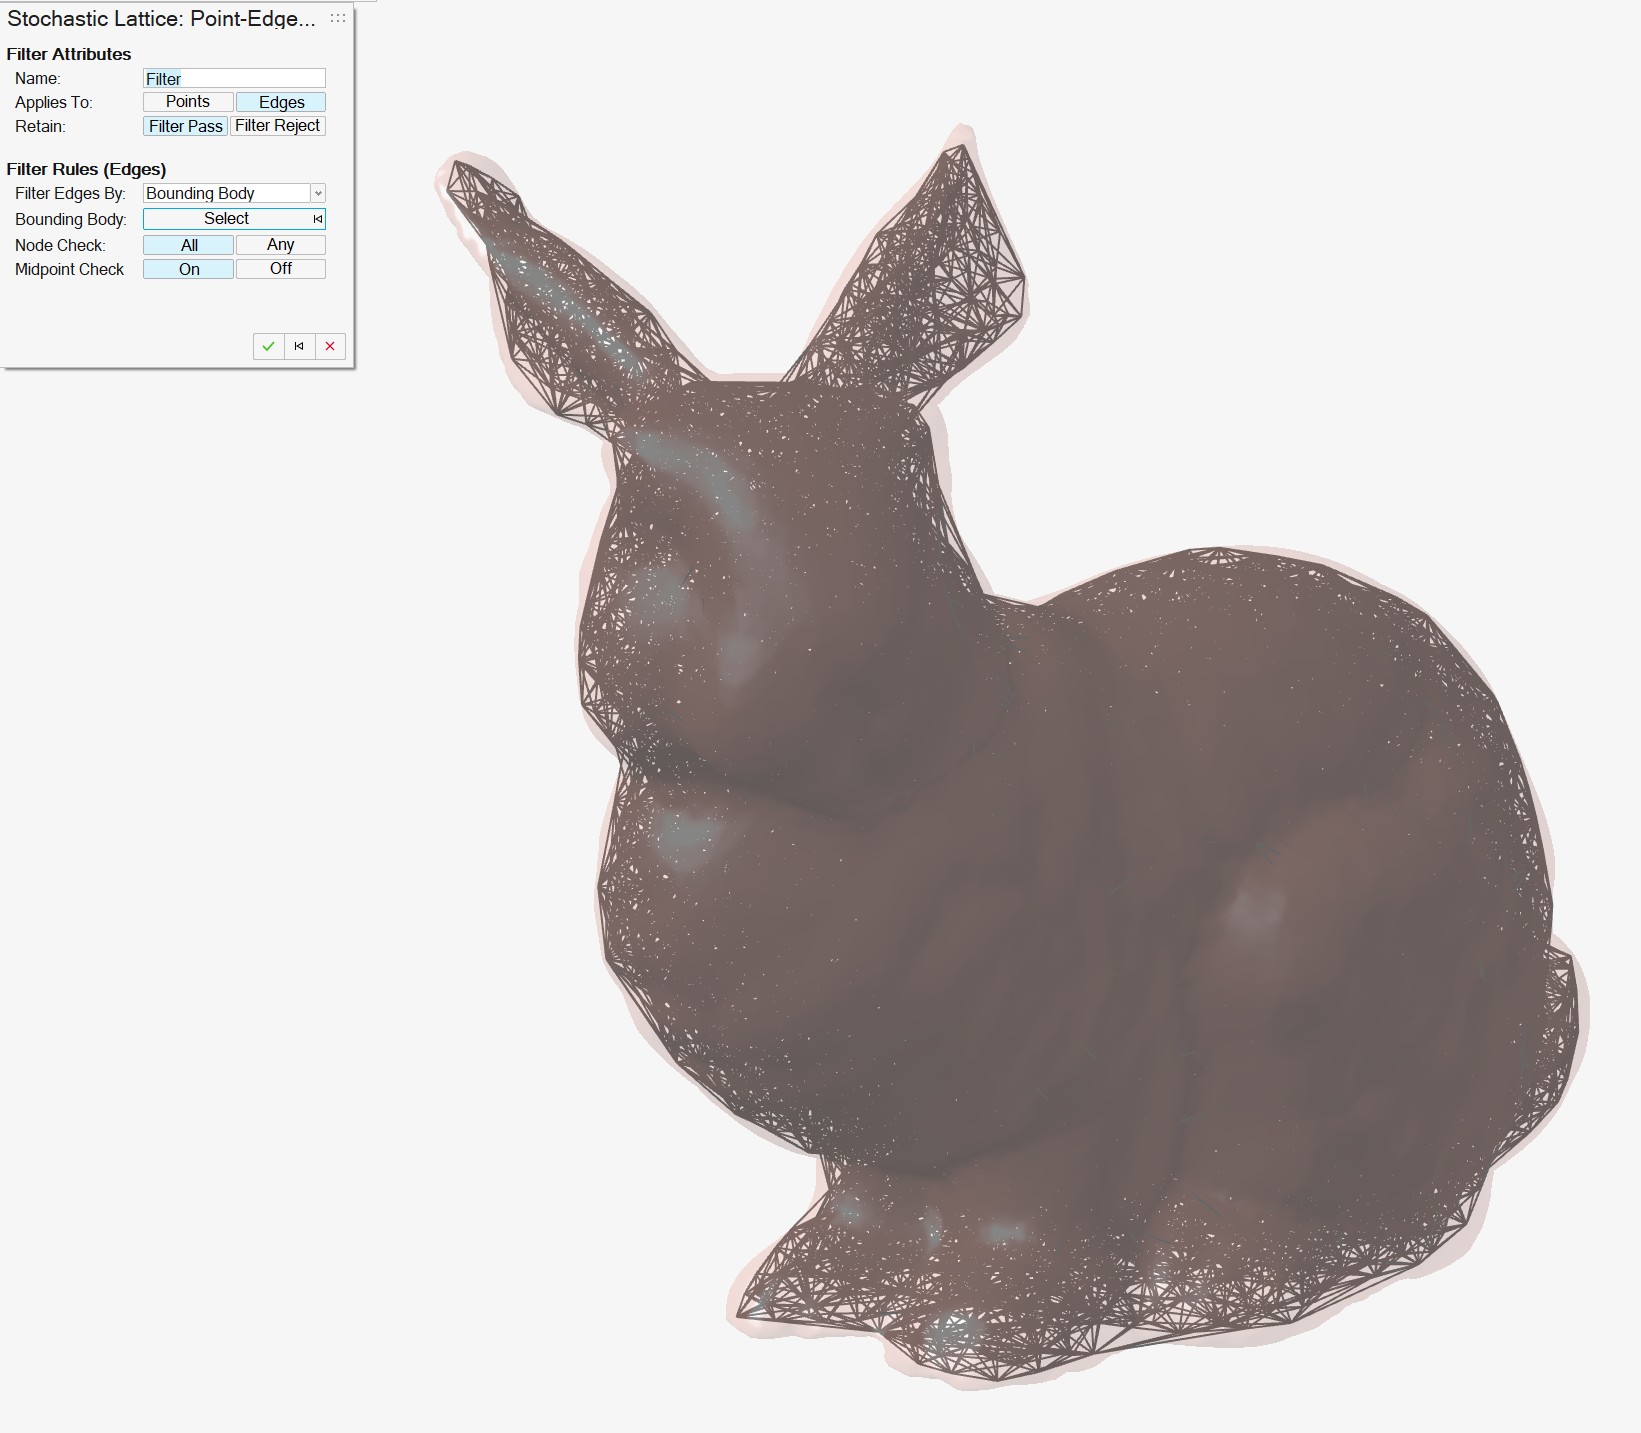Image resolution: width=1641 pixels, height=1433 pixels.
Task: Choose Filter Reject for Retain
Action: click(278, 126)
